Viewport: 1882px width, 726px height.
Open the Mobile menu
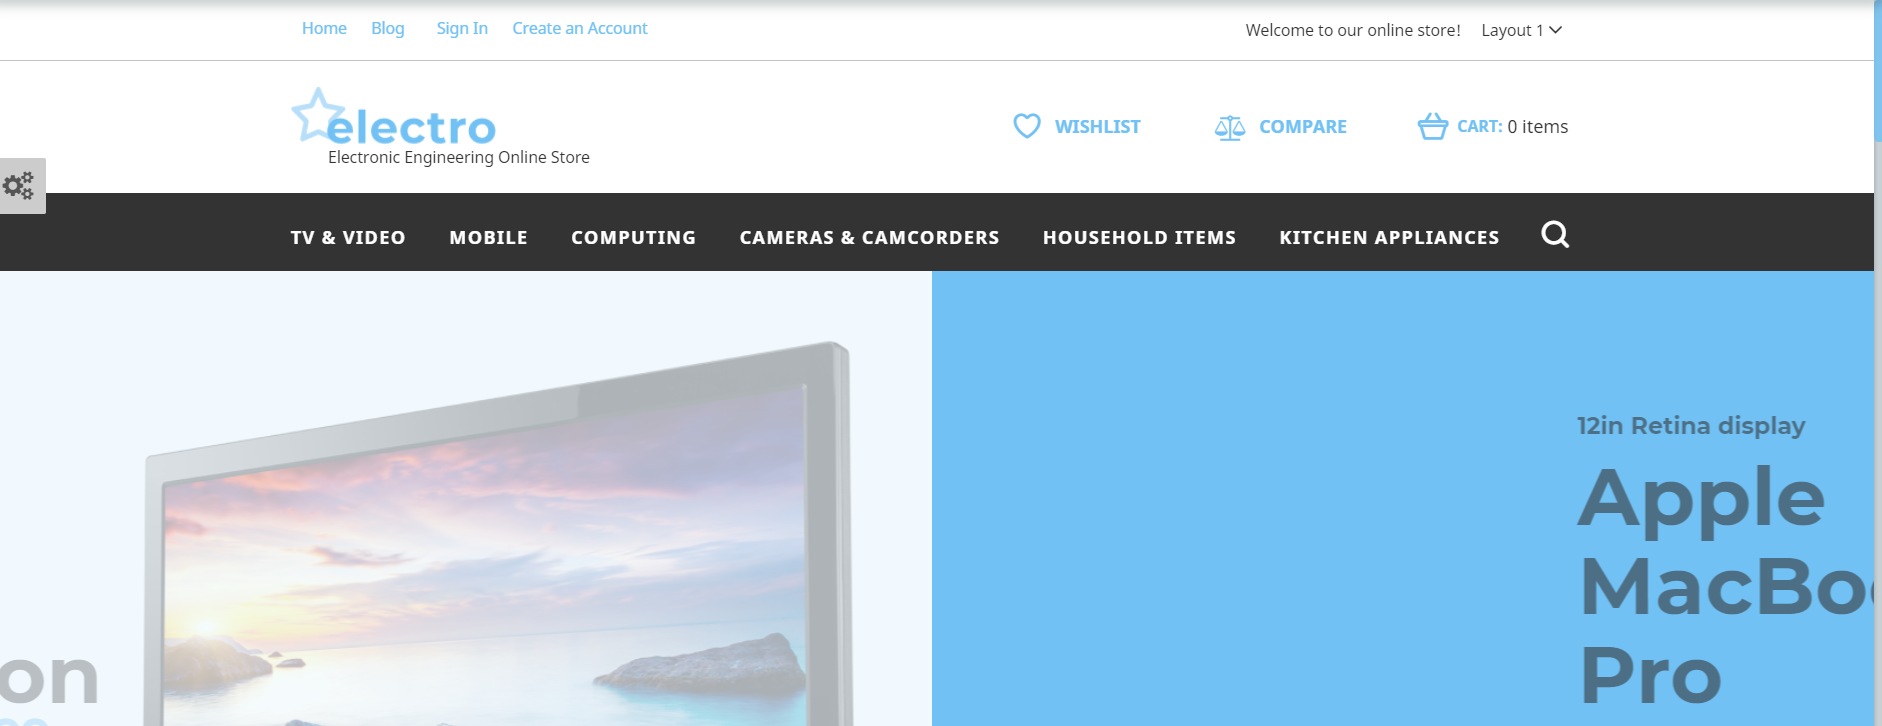488,237
